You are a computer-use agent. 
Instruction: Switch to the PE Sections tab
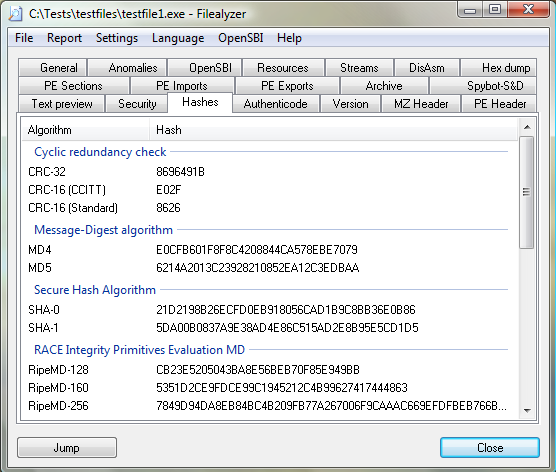(74, 86)
